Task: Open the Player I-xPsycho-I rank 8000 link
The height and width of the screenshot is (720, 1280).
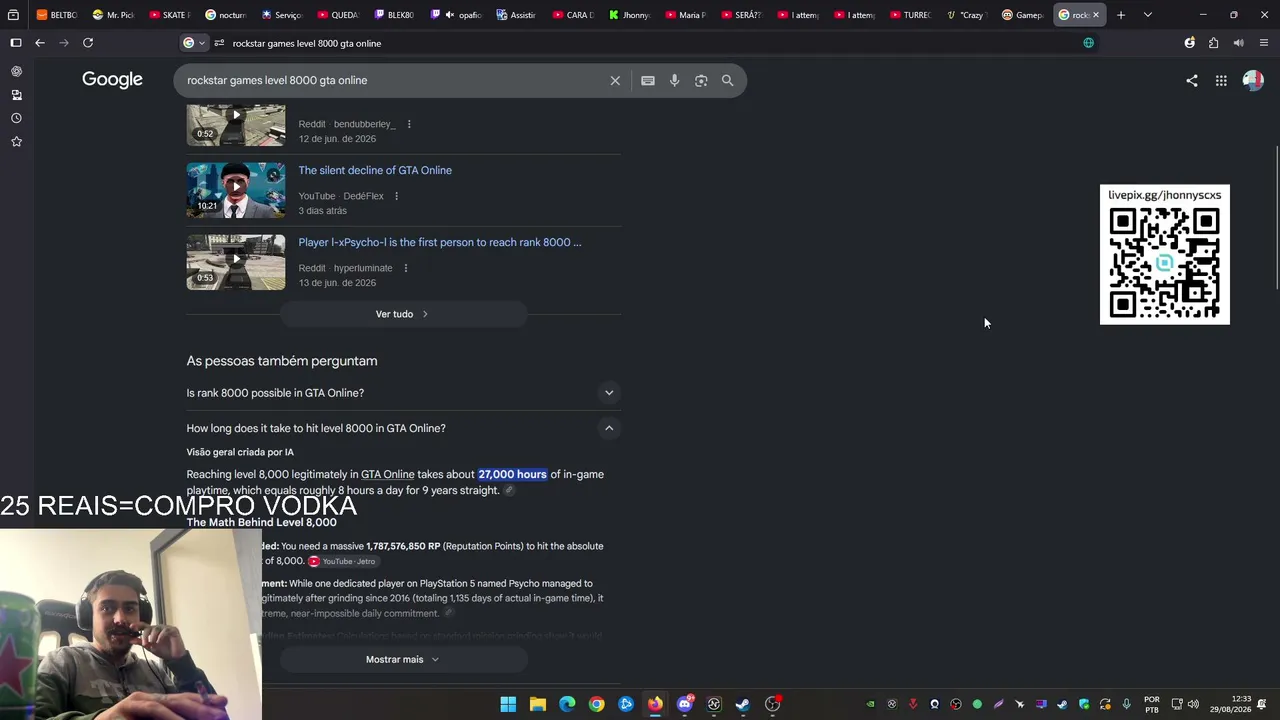Action: (x=440, y=242)
